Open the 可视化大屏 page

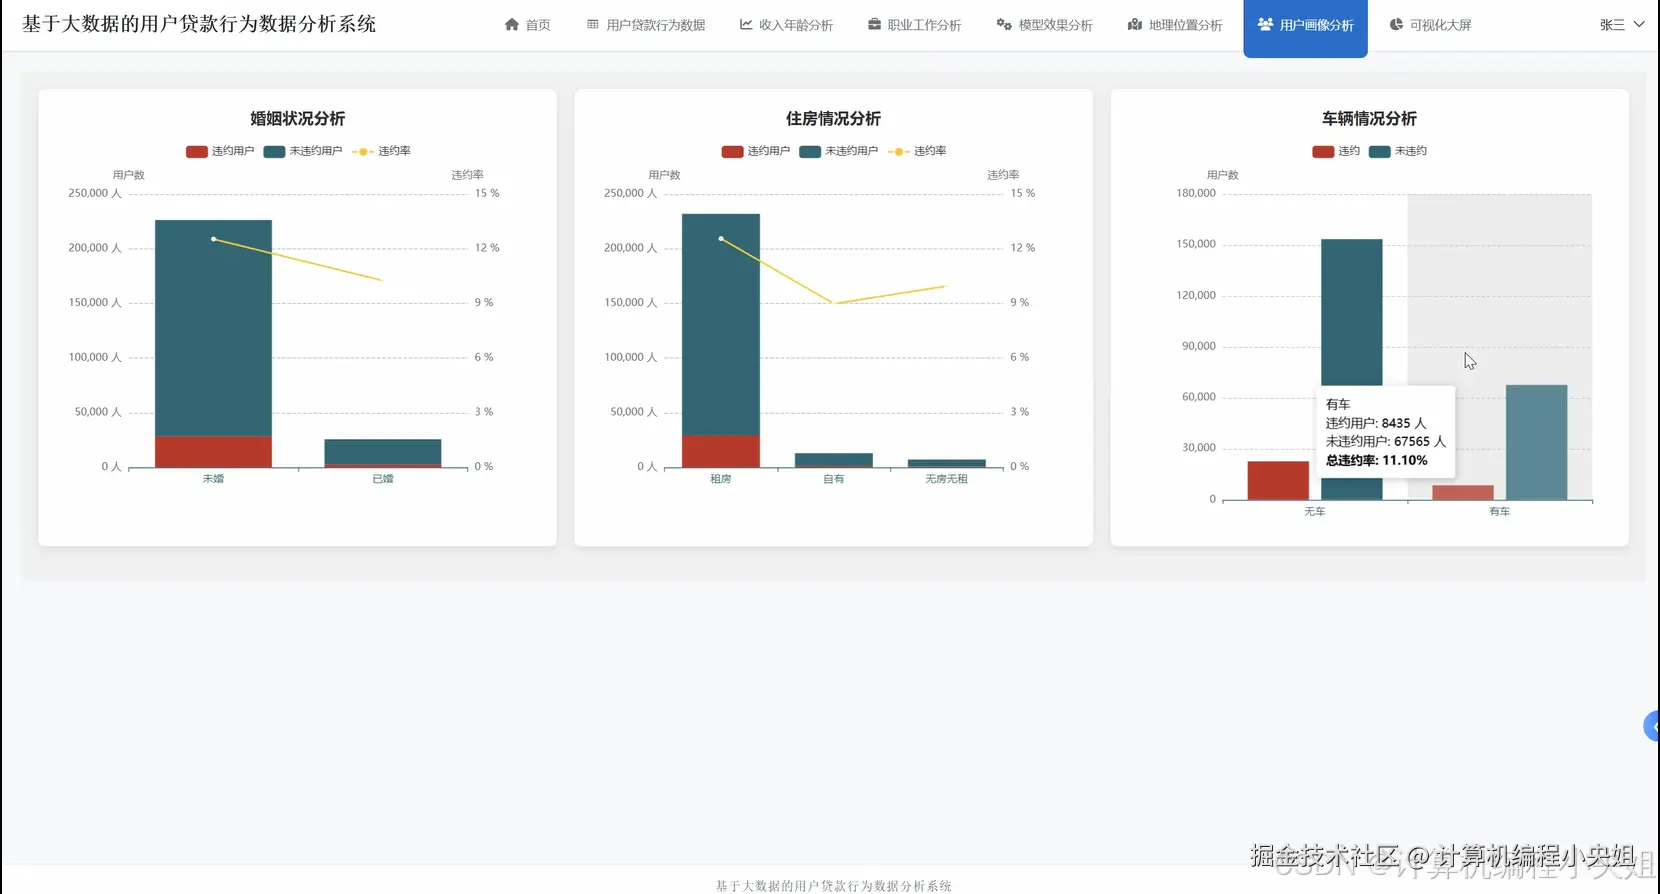click(1431, 25)
